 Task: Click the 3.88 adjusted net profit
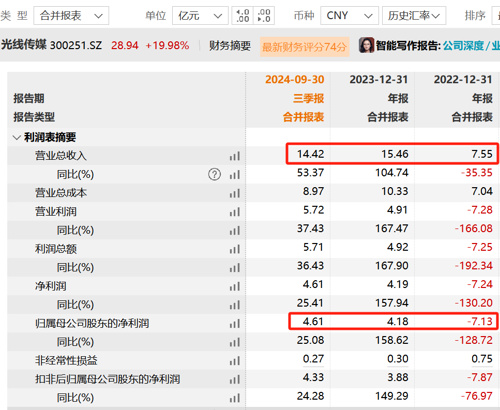[398, 378]
